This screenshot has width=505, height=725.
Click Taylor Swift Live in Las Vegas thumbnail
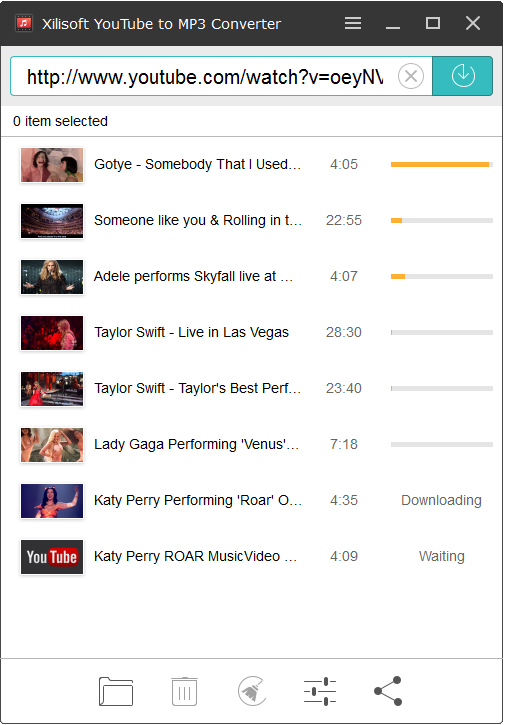[52, 333]
